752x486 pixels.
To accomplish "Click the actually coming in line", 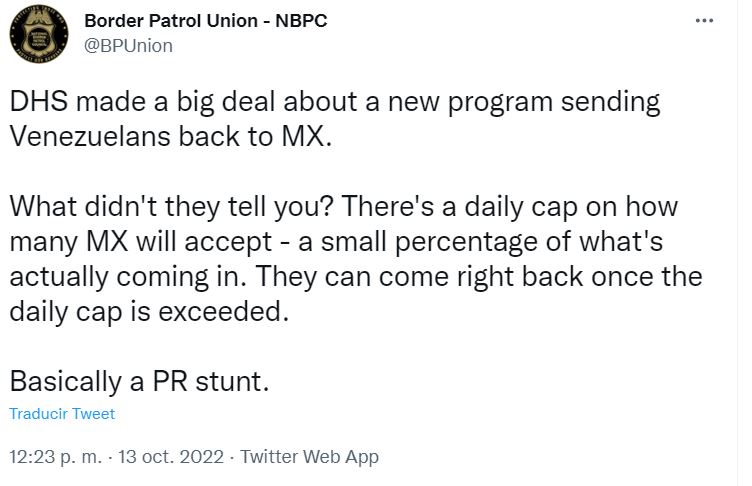I will pos(355,276).
